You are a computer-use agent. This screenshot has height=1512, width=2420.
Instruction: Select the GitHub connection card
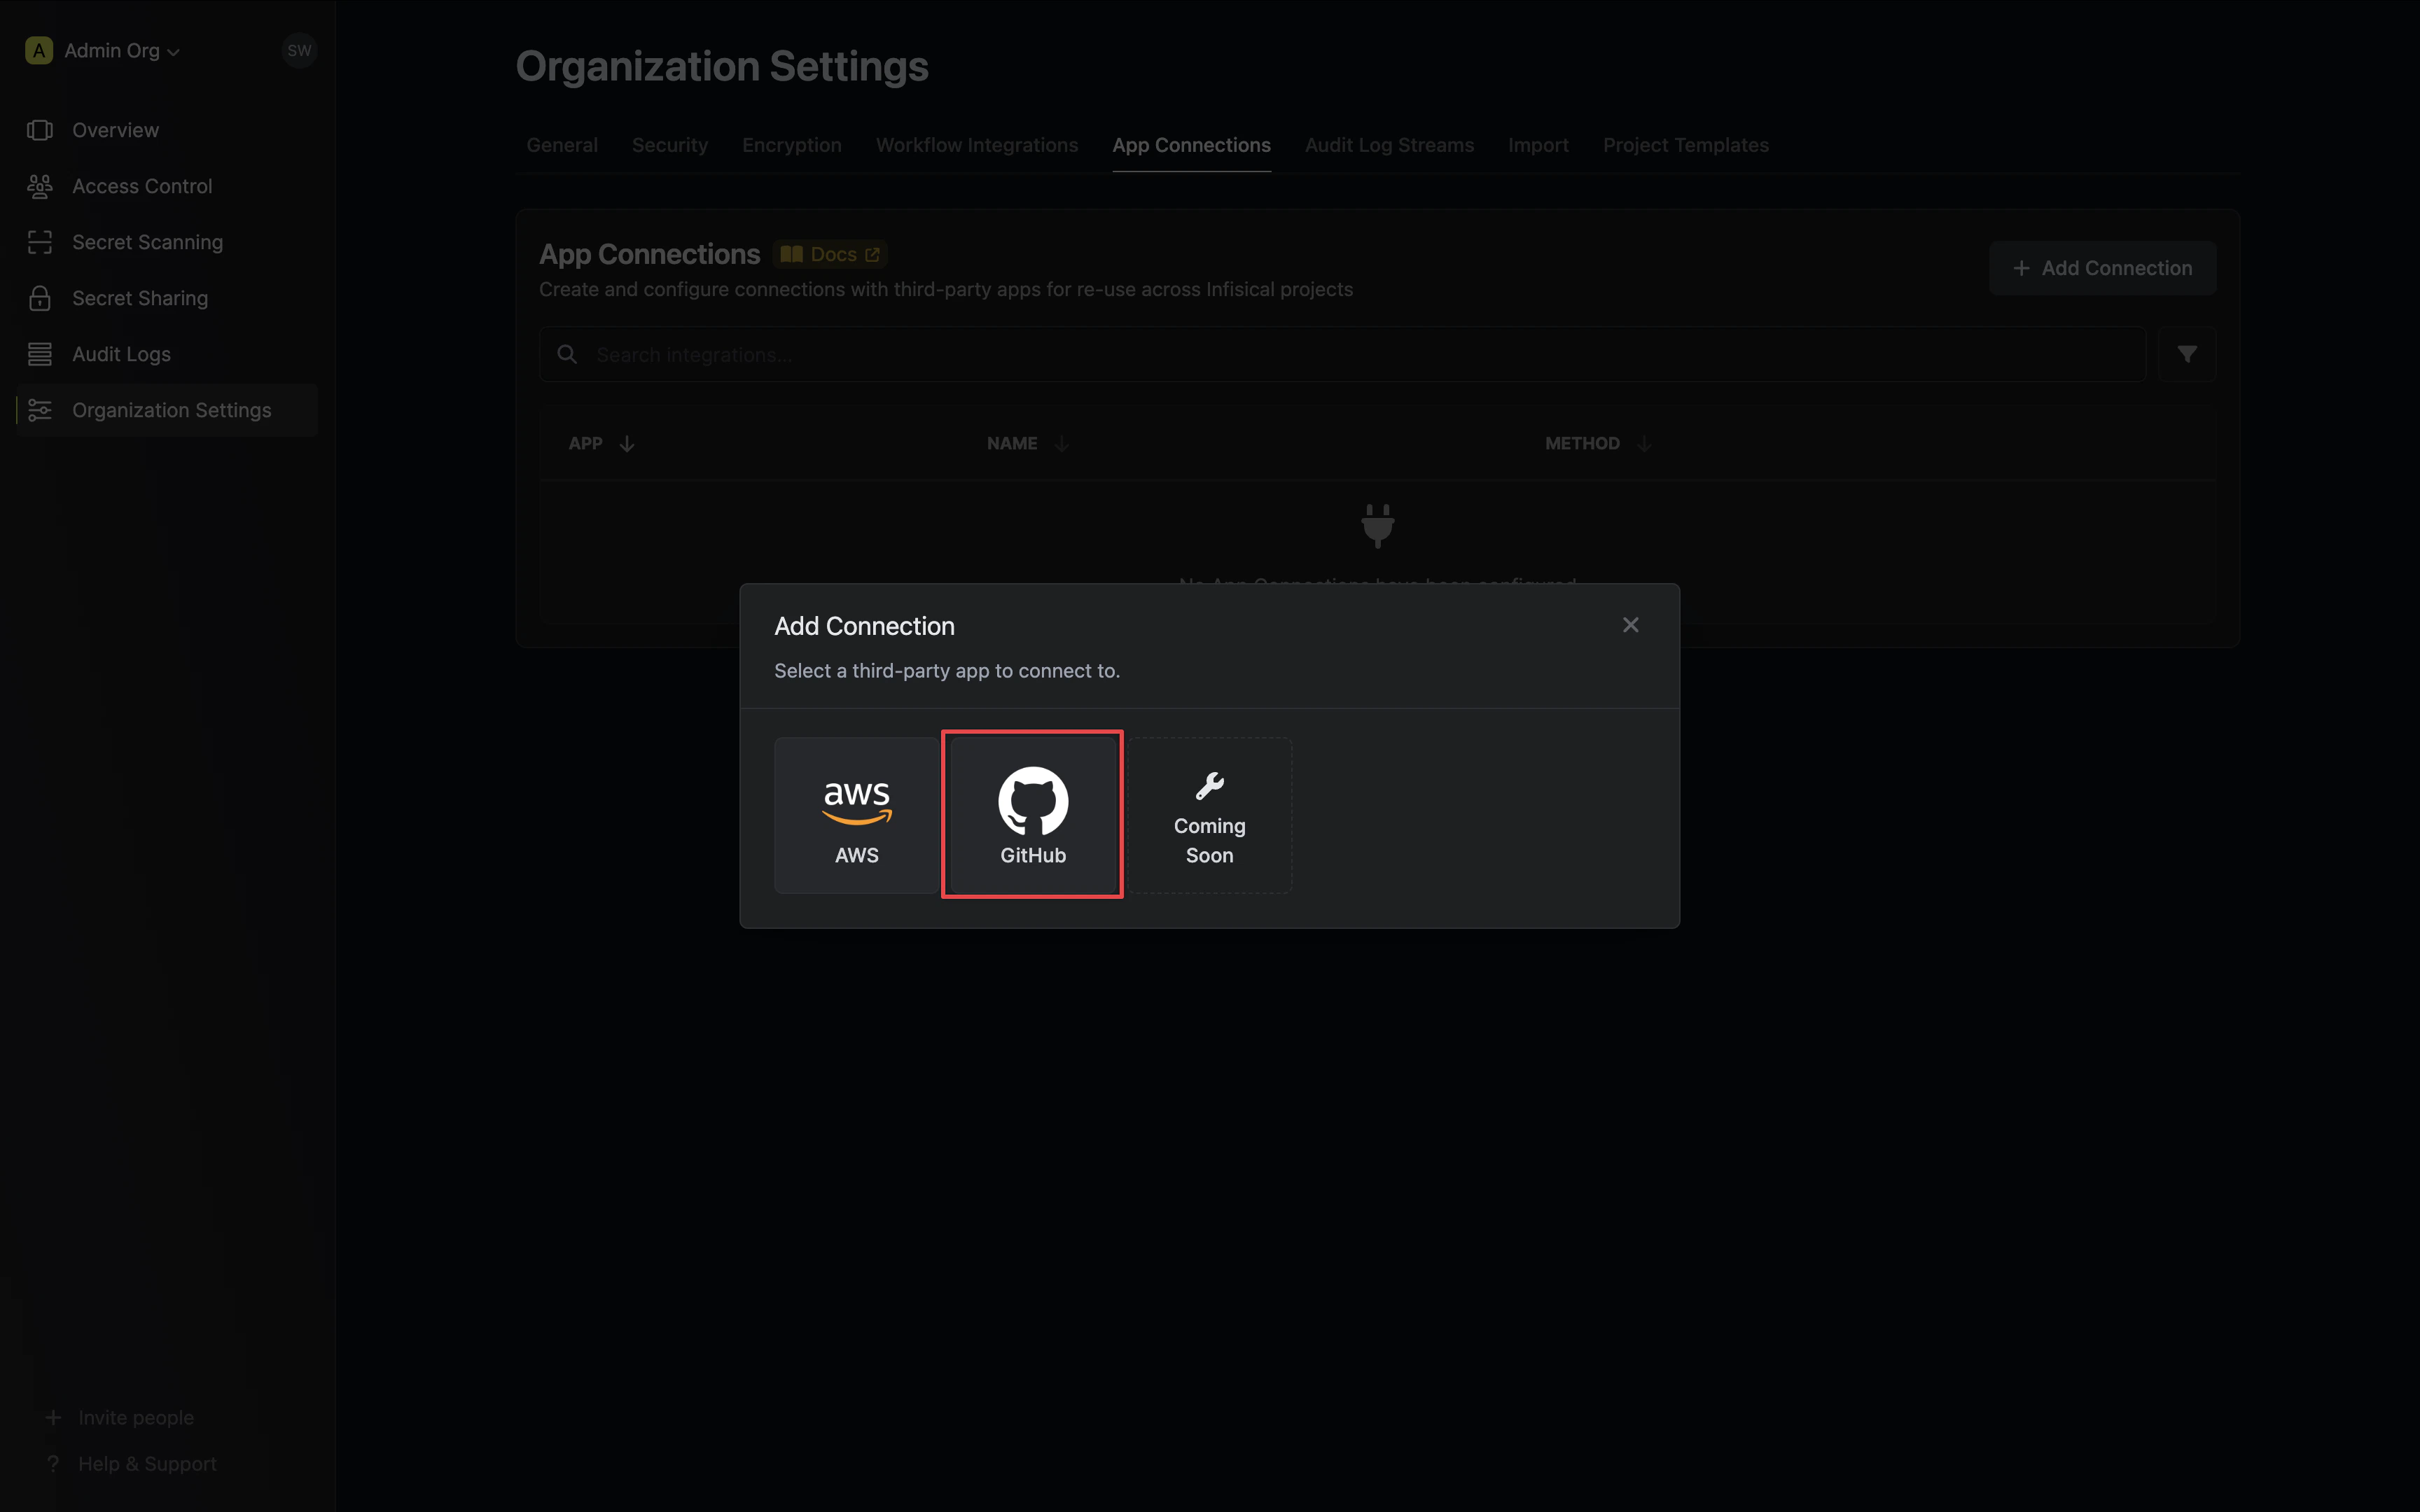point(1032,815)
